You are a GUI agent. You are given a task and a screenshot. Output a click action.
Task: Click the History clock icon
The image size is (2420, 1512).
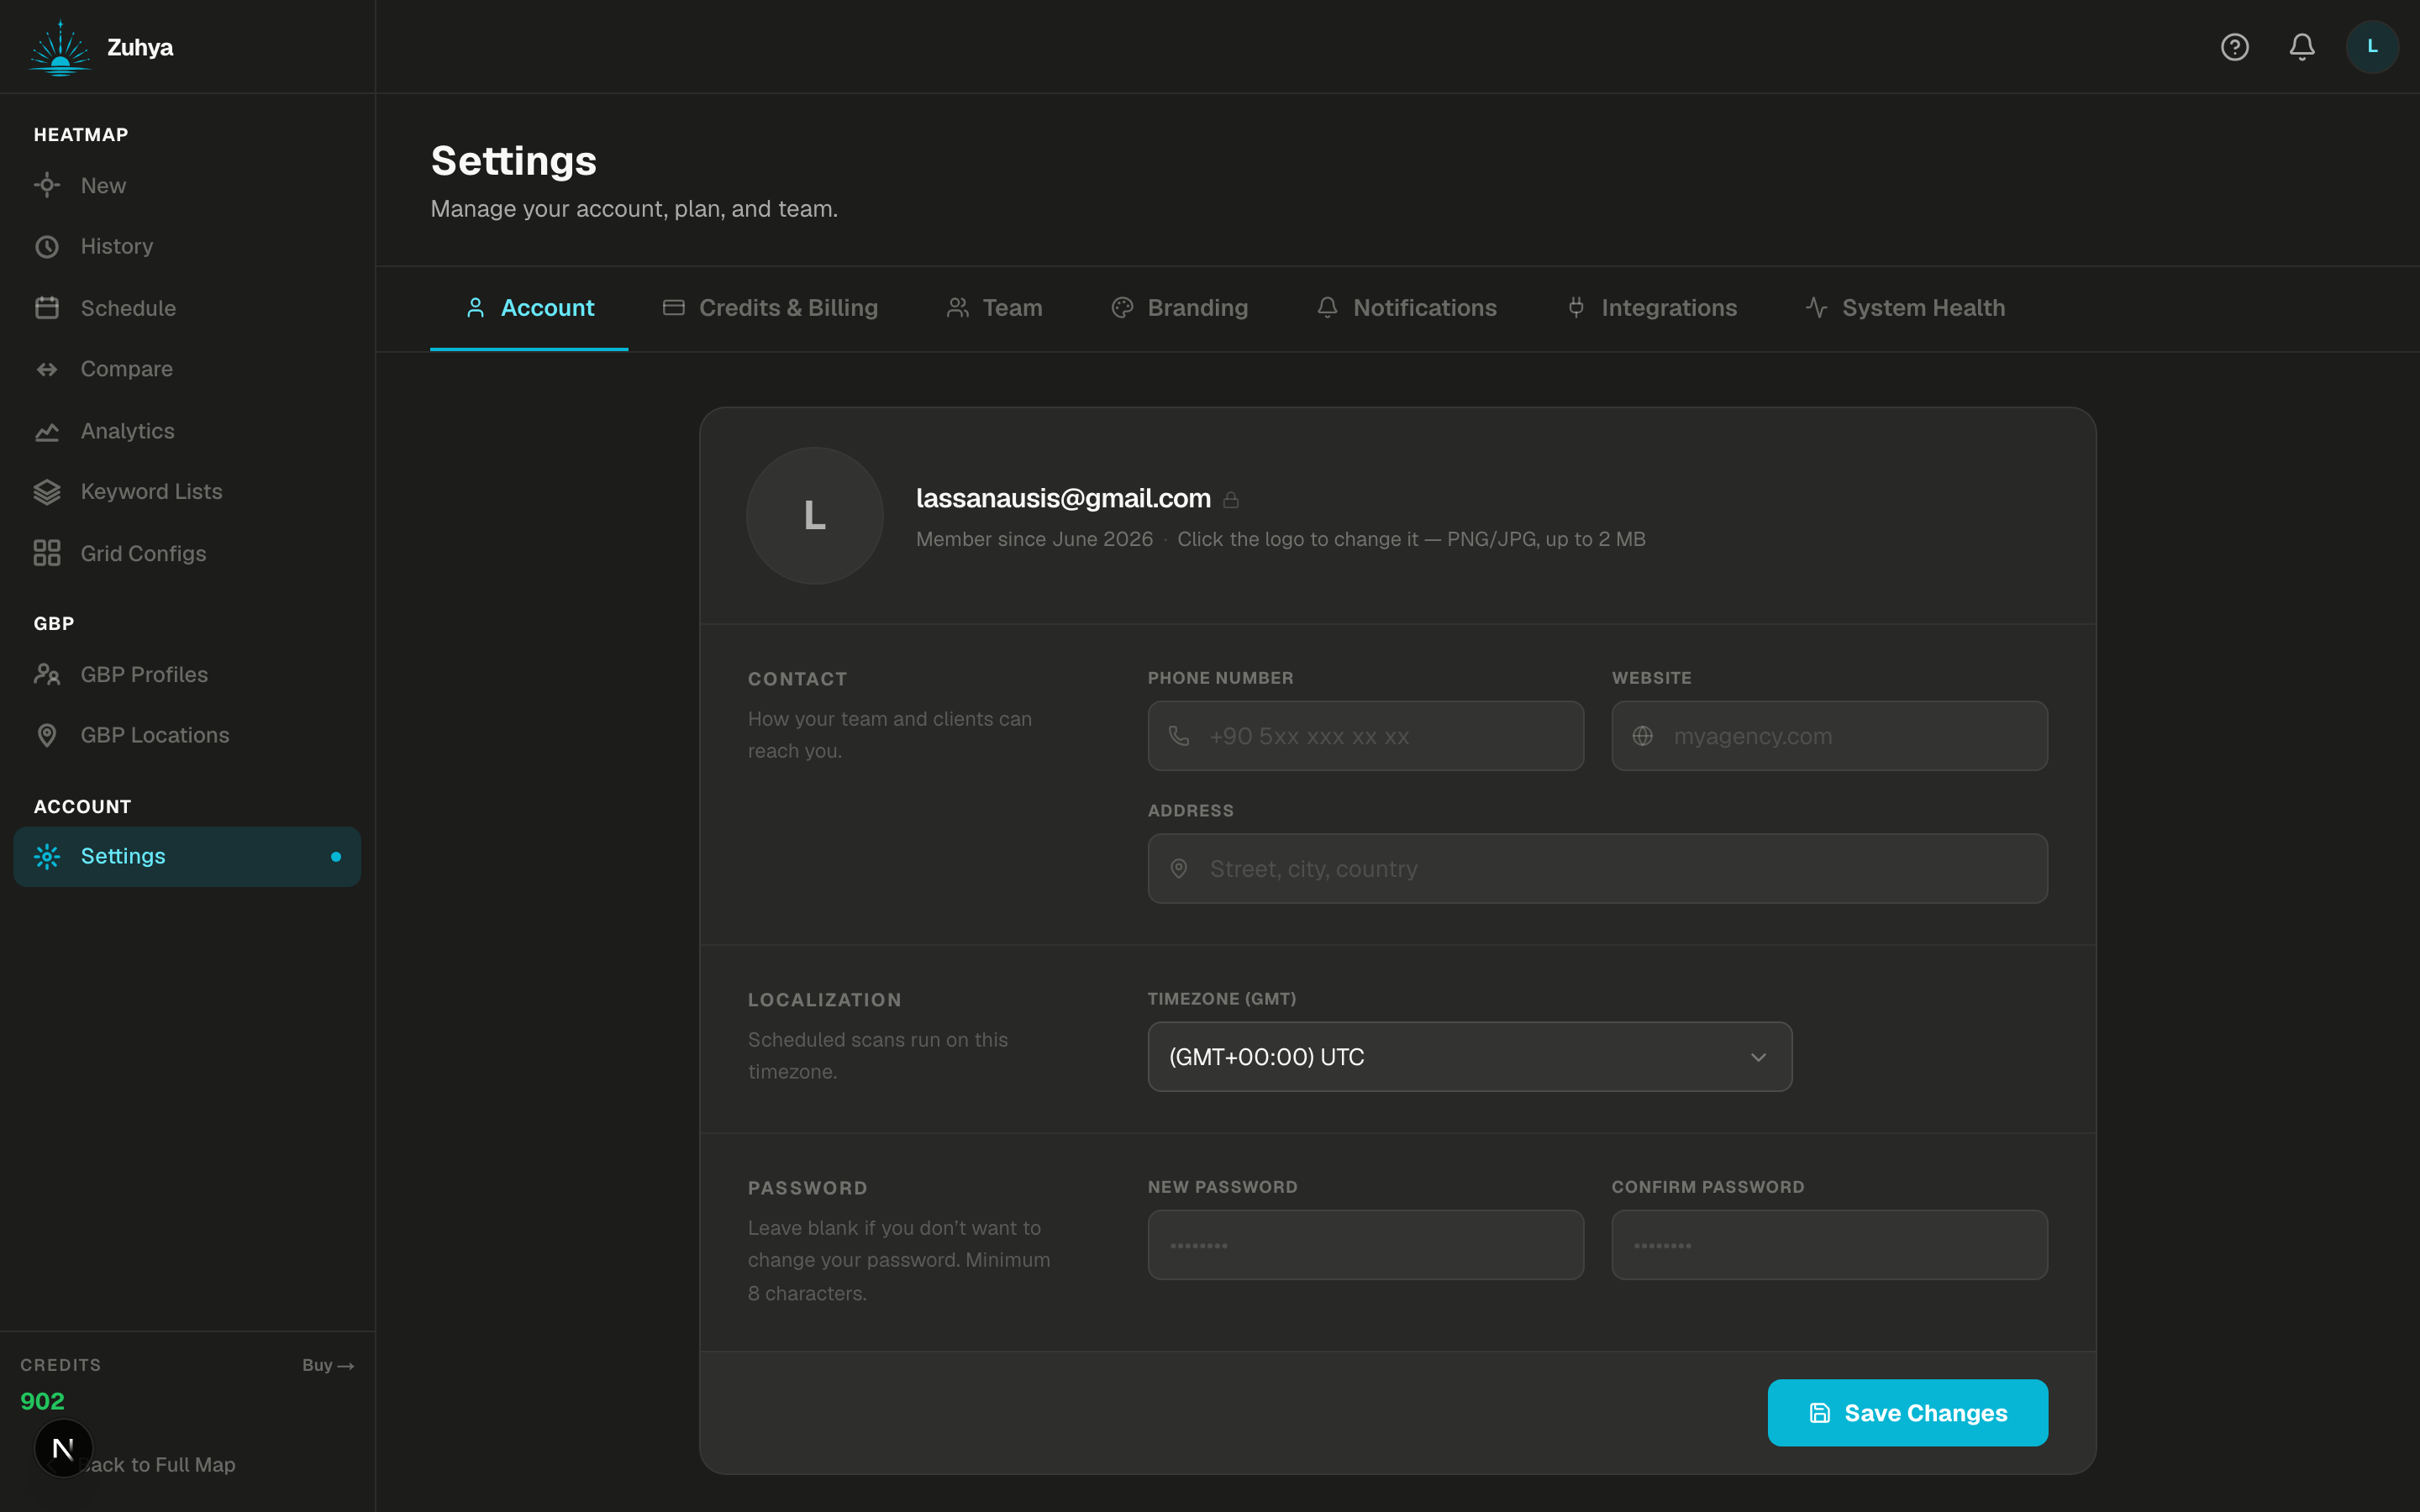[47, 246]
